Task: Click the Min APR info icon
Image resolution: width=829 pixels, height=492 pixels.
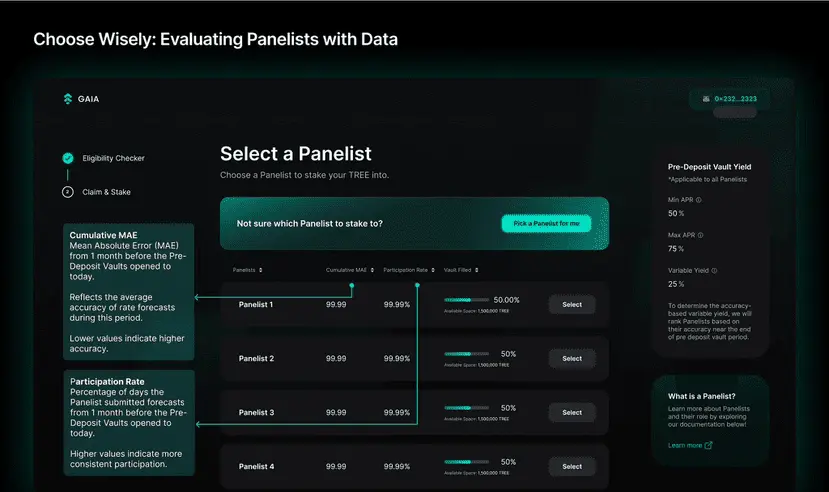Action: [698, 200]
